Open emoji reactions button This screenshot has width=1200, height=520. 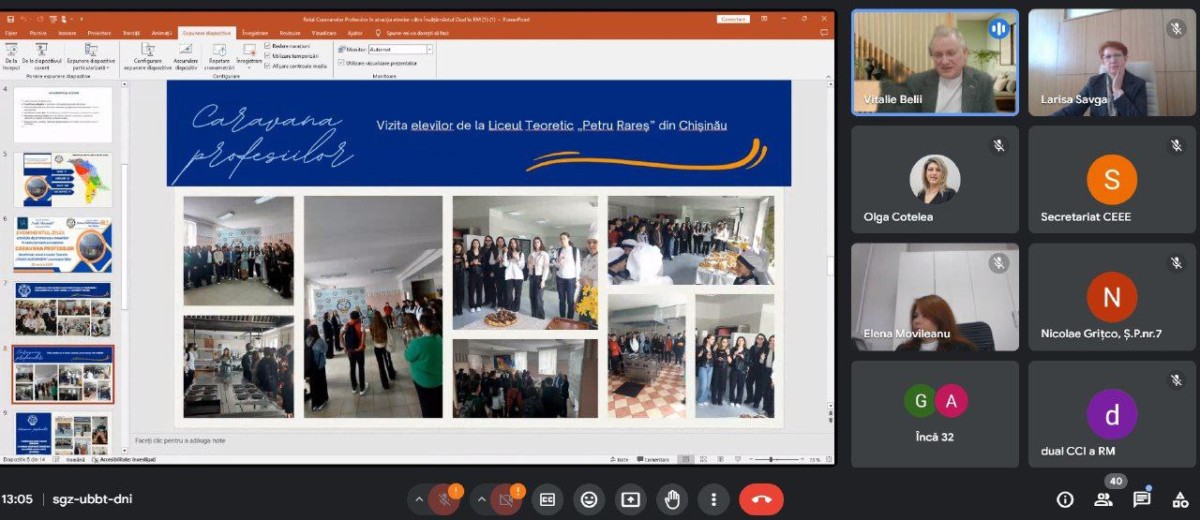(x=589, y=499)
